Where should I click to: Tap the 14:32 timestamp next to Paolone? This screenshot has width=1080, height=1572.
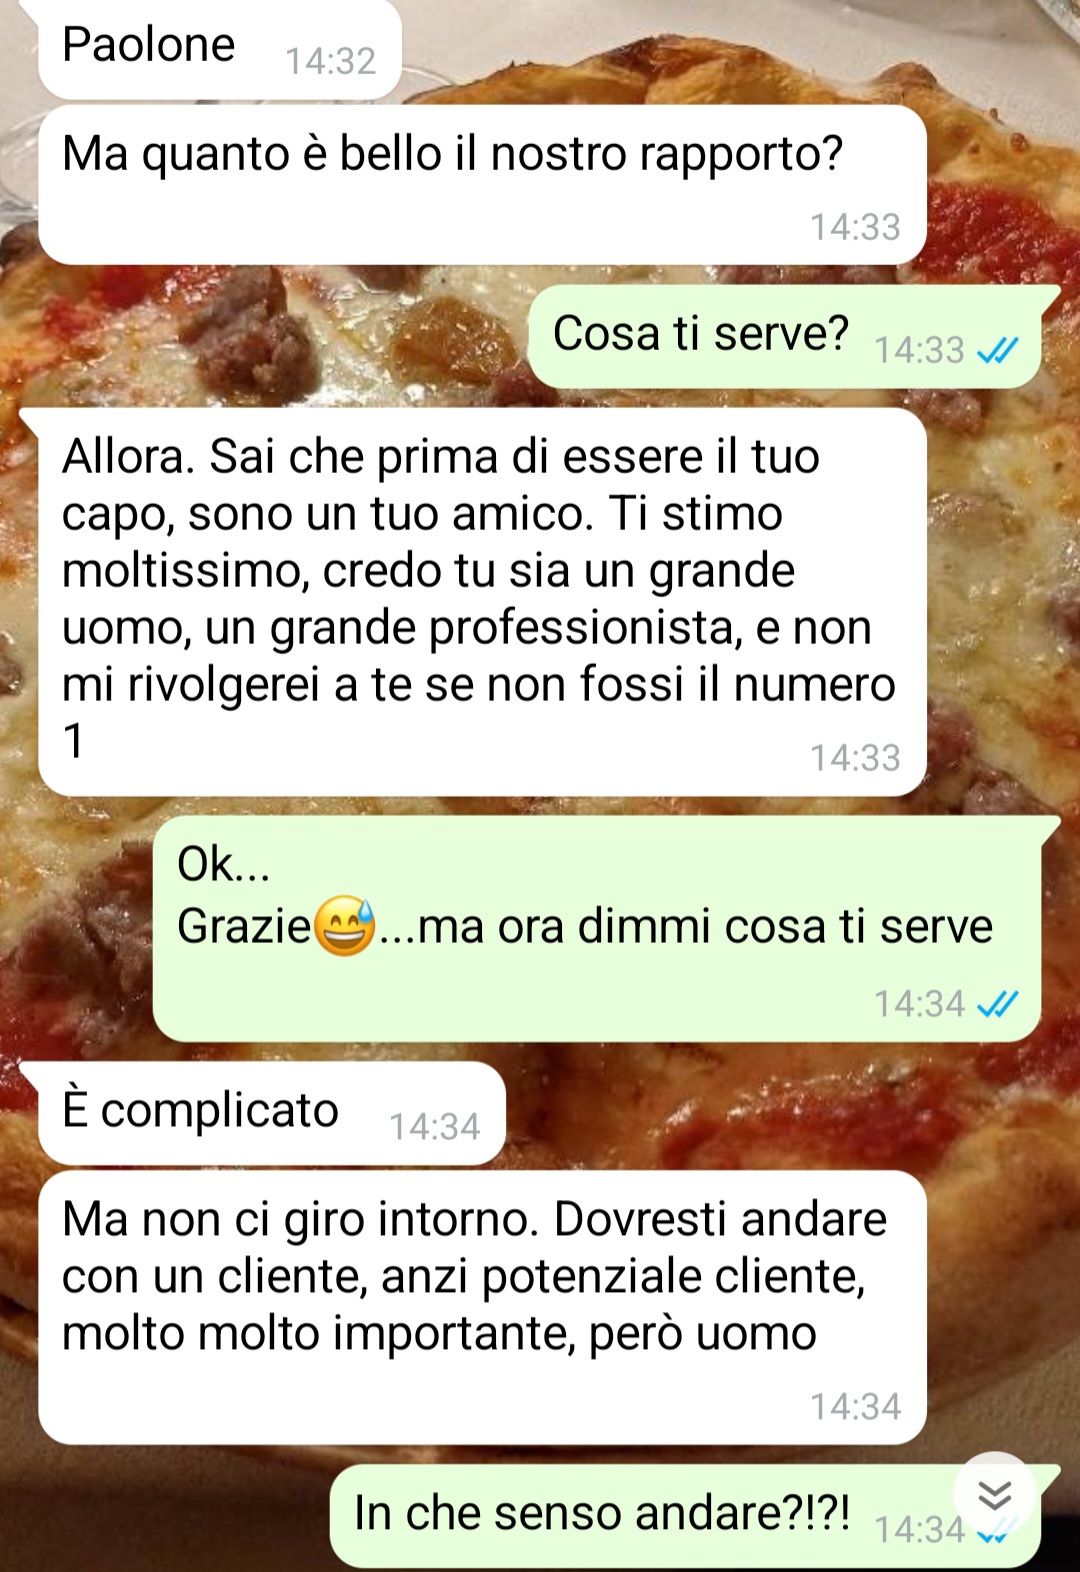(x=331, y=61)
